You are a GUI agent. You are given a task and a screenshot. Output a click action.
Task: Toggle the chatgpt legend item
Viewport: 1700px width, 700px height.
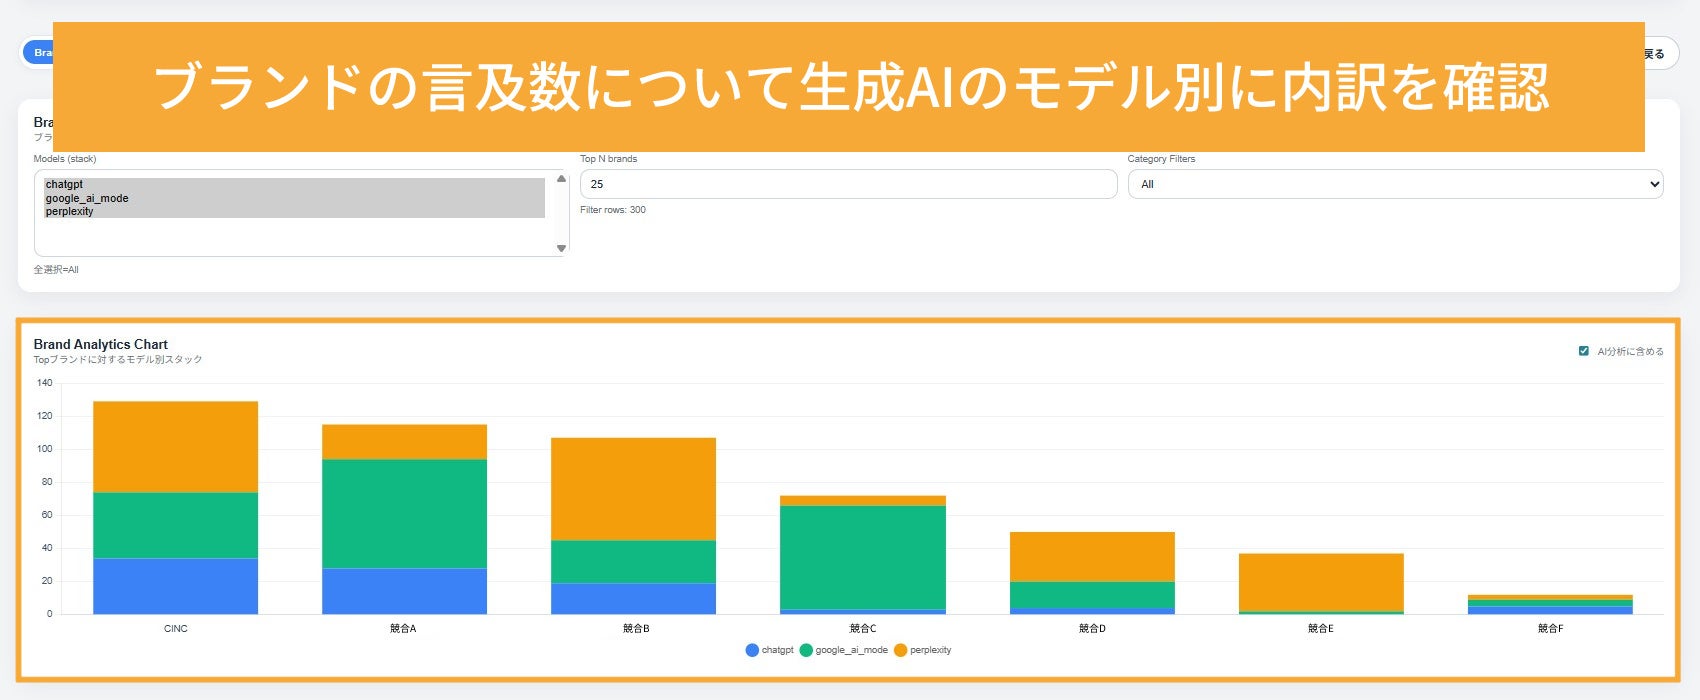[770, 650]
